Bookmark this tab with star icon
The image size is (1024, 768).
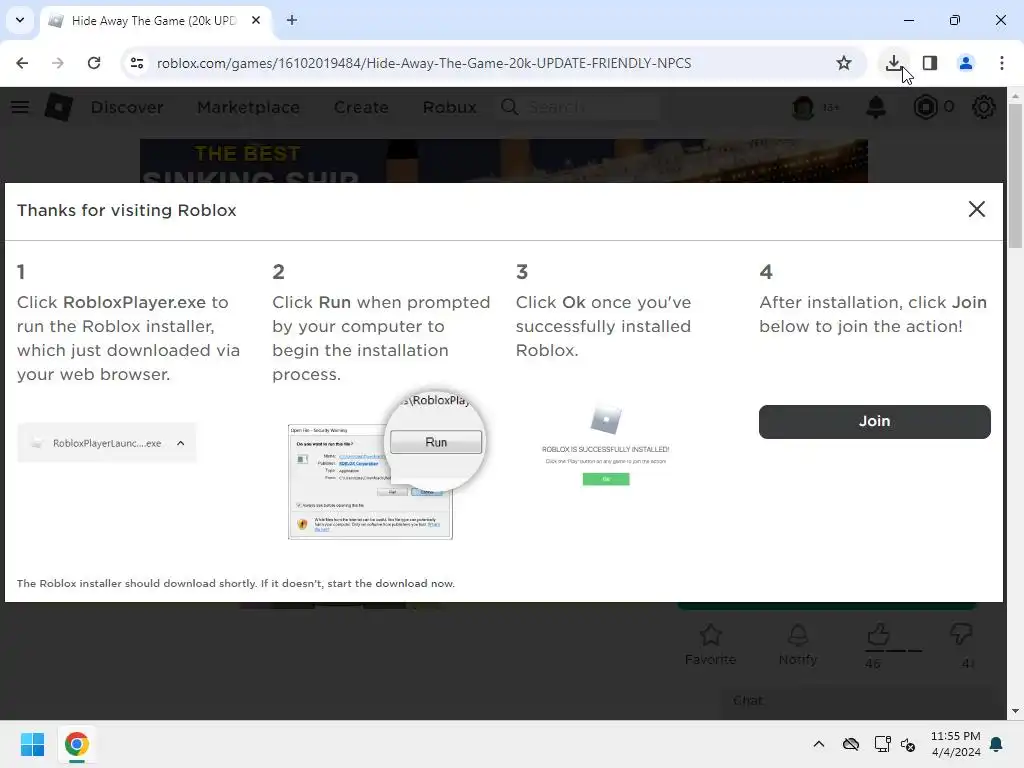[x=844, y=63]
